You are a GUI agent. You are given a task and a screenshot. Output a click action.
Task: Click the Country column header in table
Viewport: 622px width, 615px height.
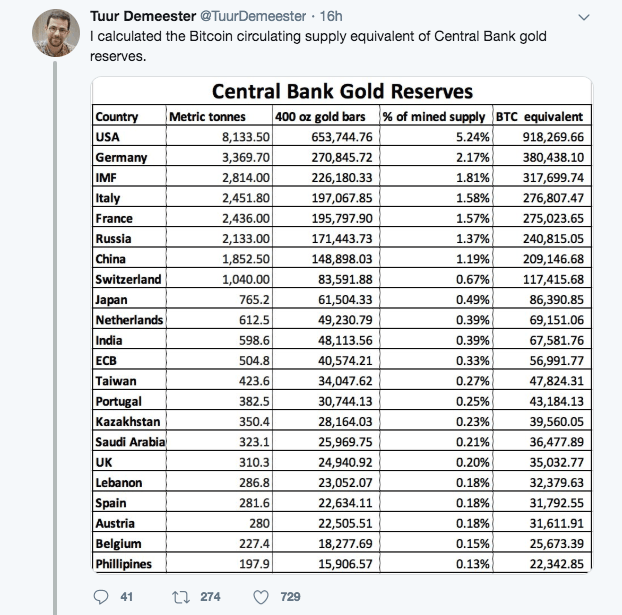[x=116, y=117]
